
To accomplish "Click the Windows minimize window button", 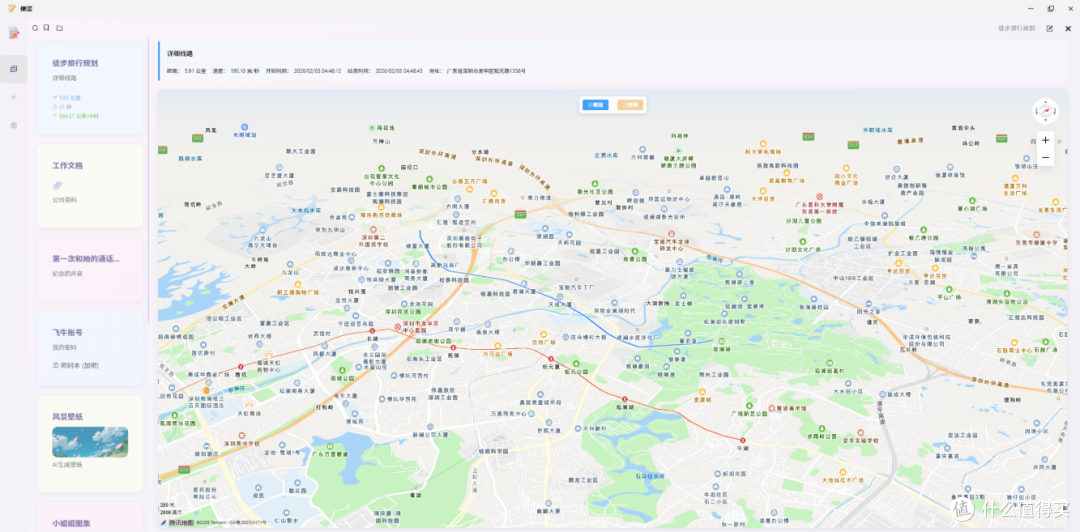I will point(1030,8).
